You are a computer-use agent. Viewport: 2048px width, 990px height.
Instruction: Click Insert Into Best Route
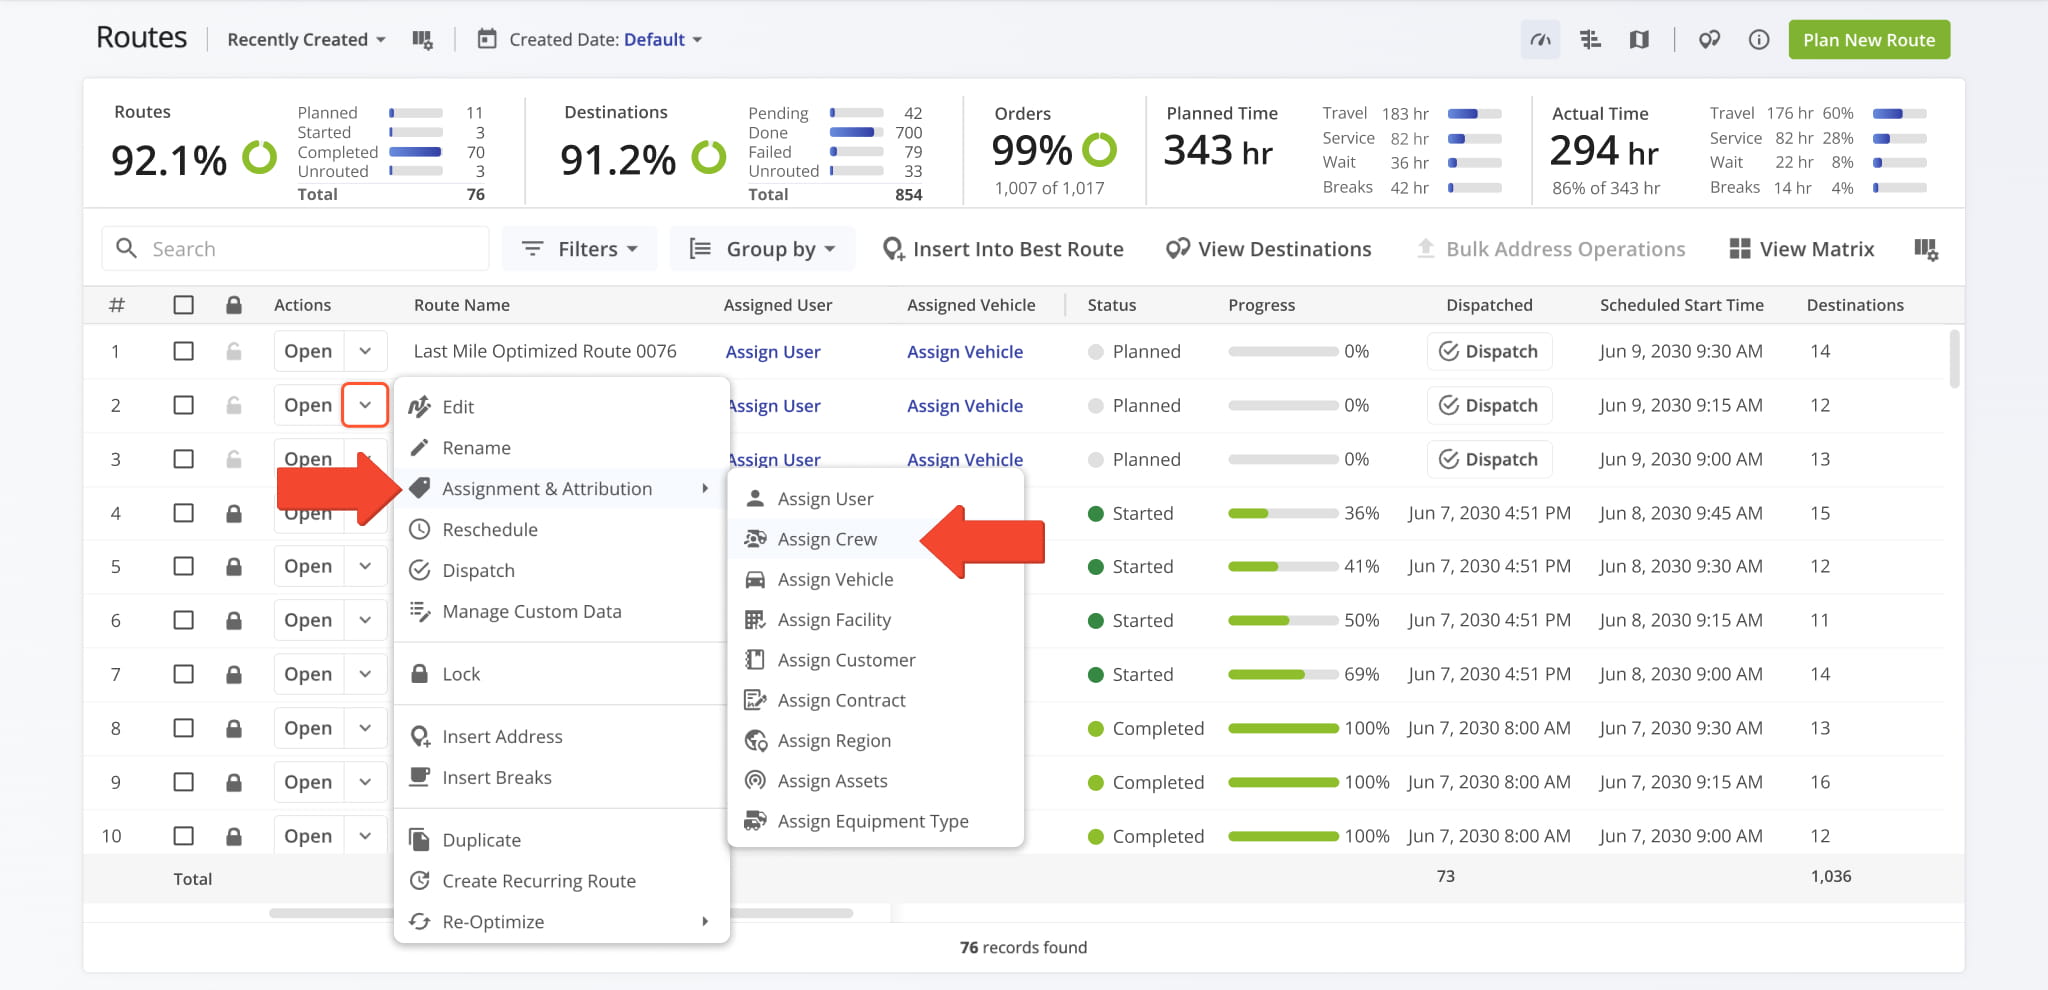(1003, 249)
